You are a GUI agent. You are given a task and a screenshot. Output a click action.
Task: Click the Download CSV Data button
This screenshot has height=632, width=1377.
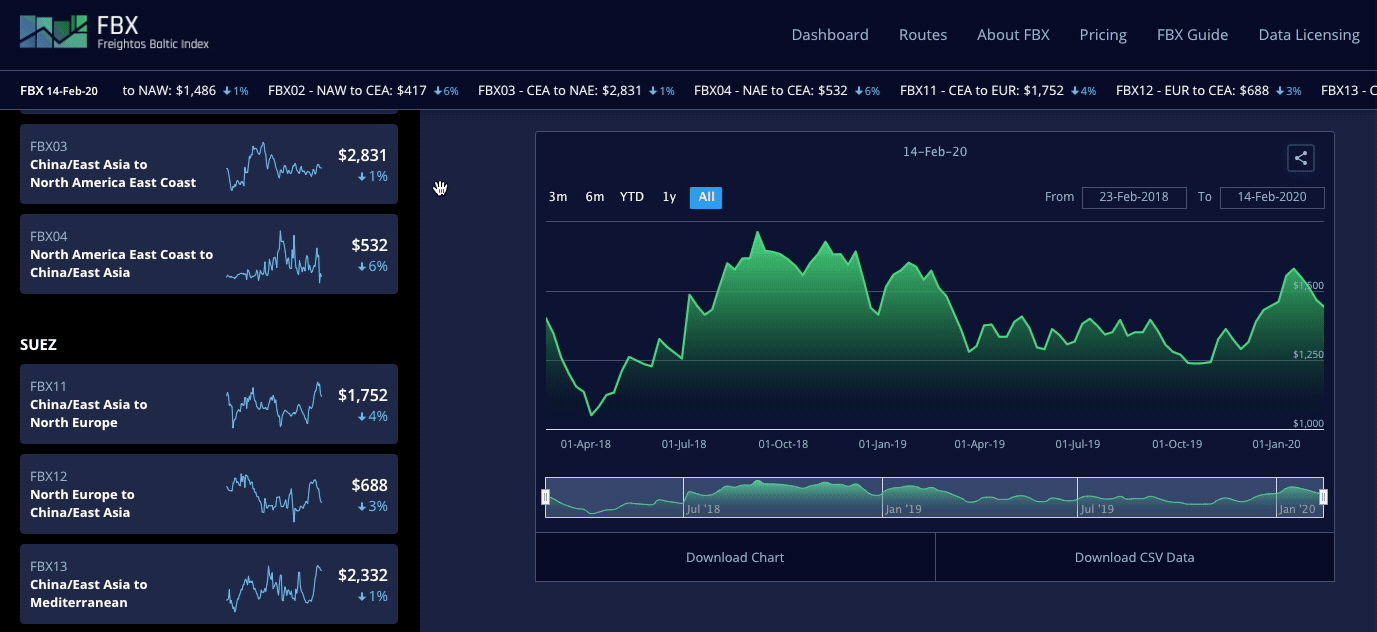coord(1135,557)
